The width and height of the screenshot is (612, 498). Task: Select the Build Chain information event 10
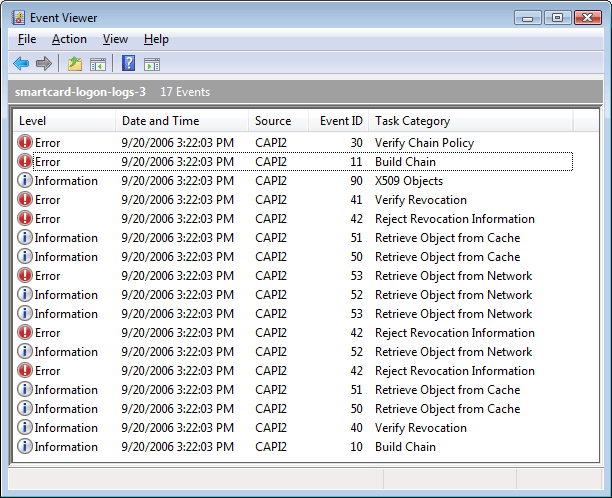point(295,447)
